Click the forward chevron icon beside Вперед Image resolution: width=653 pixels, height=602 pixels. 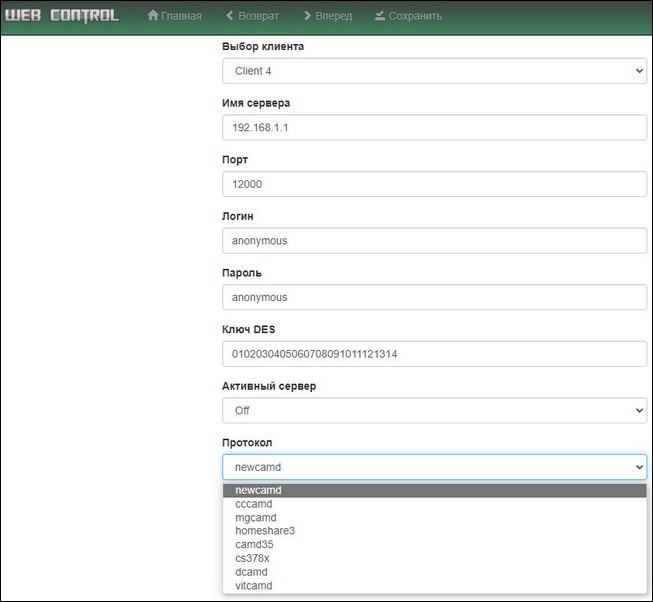307,15
